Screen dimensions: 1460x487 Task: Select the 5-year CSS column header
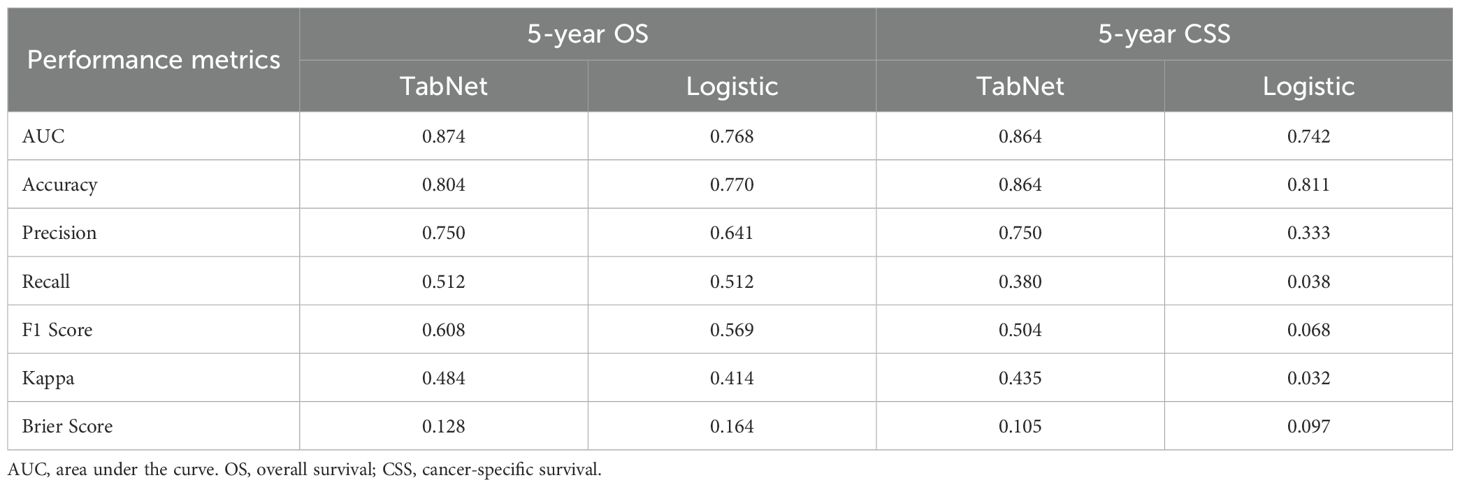(x=1164, y=34)
